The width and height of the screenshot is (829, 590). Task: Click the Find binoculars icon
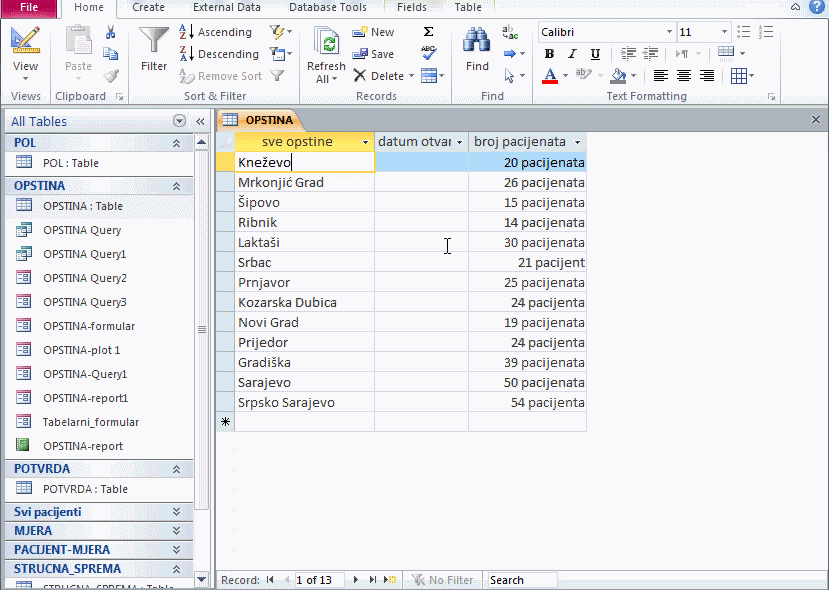coord(477,41)
